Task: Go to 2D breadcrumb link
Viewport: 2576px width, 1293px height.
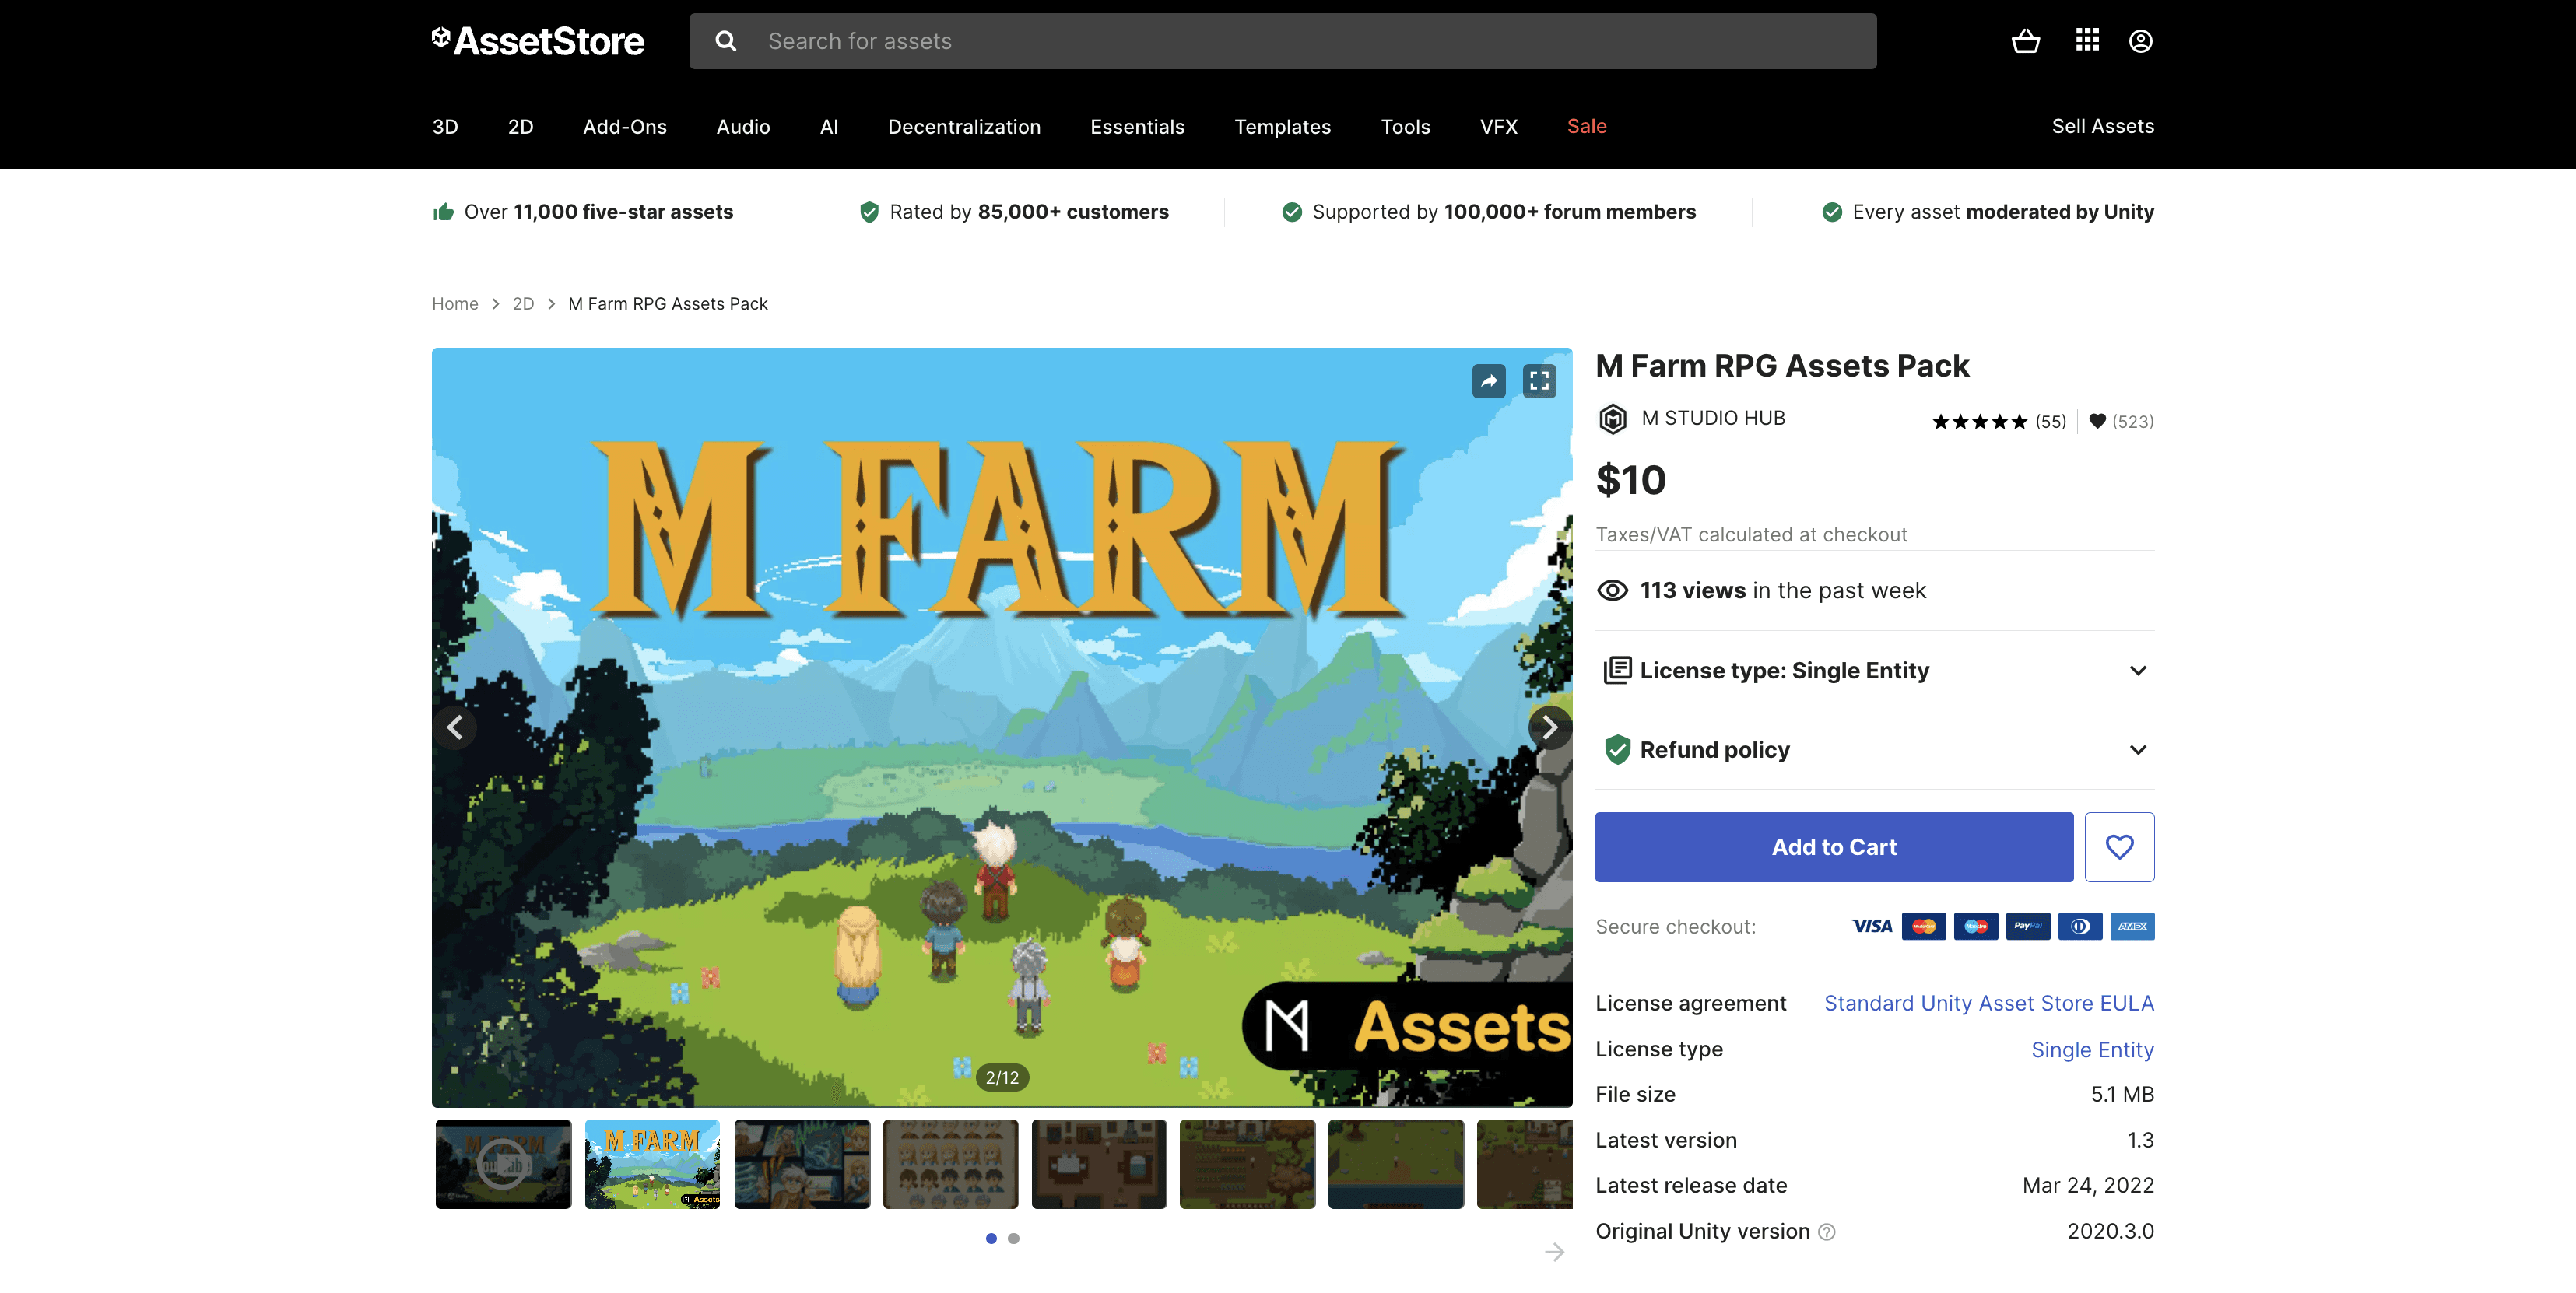Action: 523,304
